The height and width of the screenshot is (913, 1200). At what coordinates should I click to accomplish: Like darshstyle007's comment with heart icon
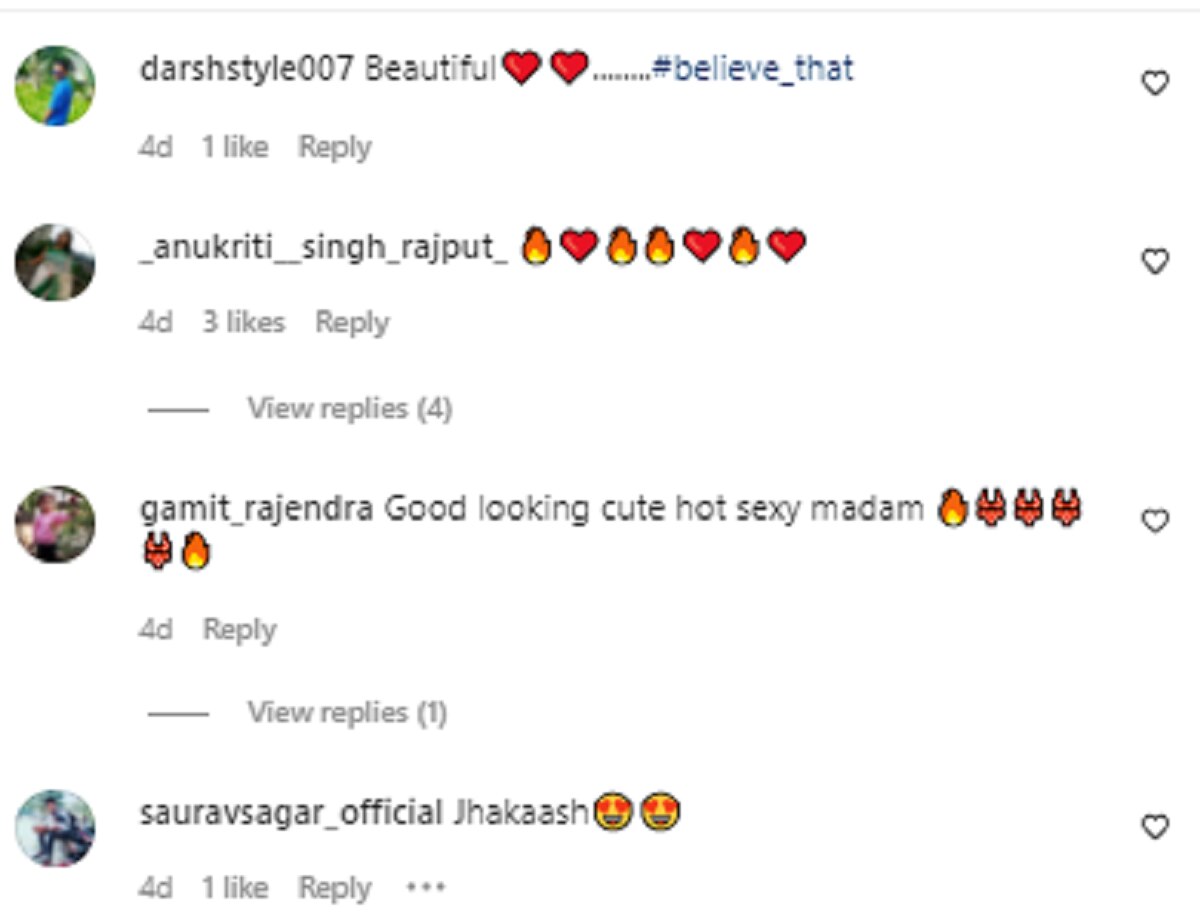pyautogui.click(x=1155, y=84)
